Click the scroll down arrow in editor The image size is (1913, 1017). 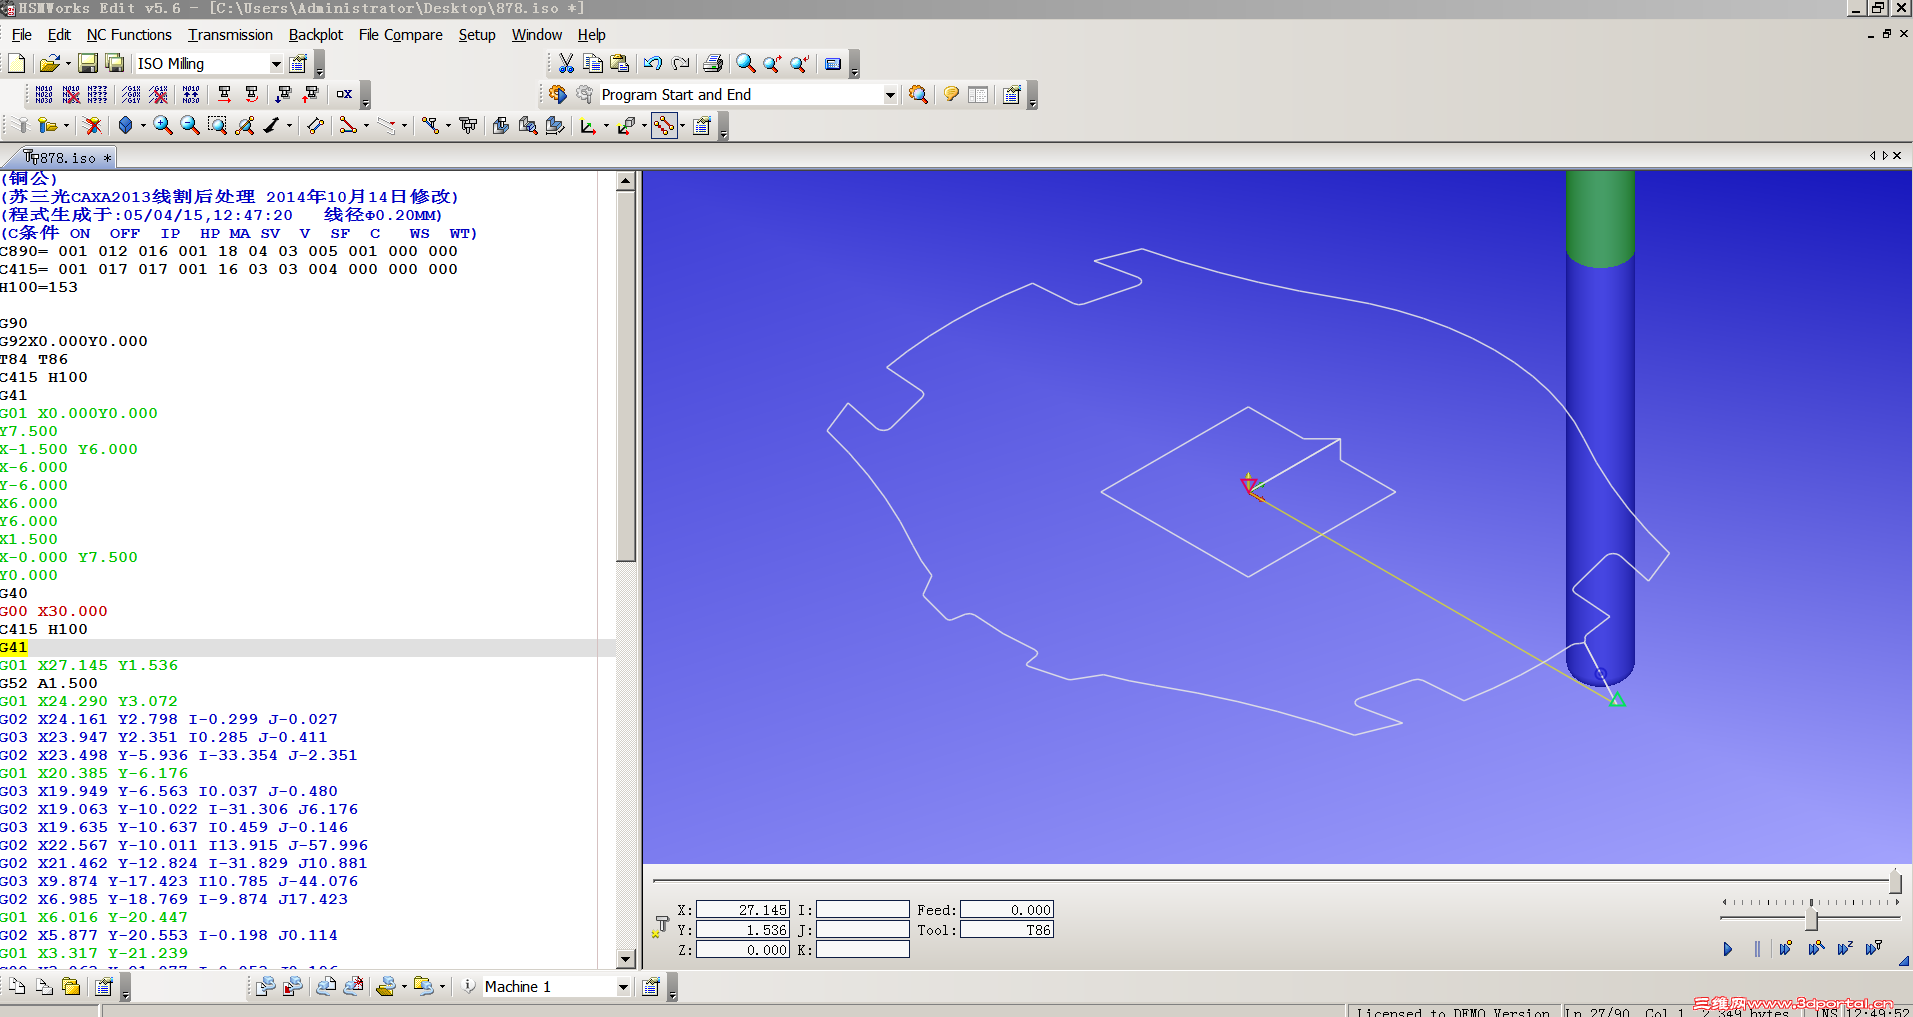tap(626, 959)
